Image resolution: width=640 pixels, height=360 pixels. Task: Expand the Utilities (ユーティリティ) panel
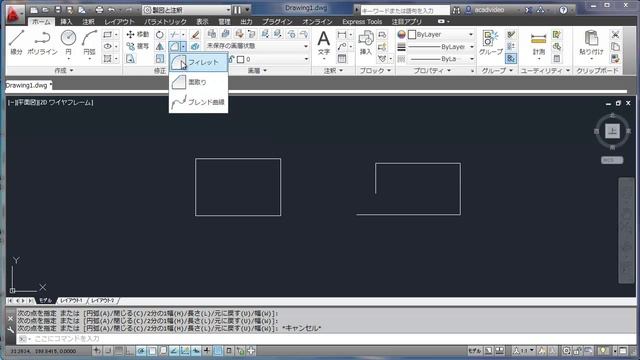(545, 71)
